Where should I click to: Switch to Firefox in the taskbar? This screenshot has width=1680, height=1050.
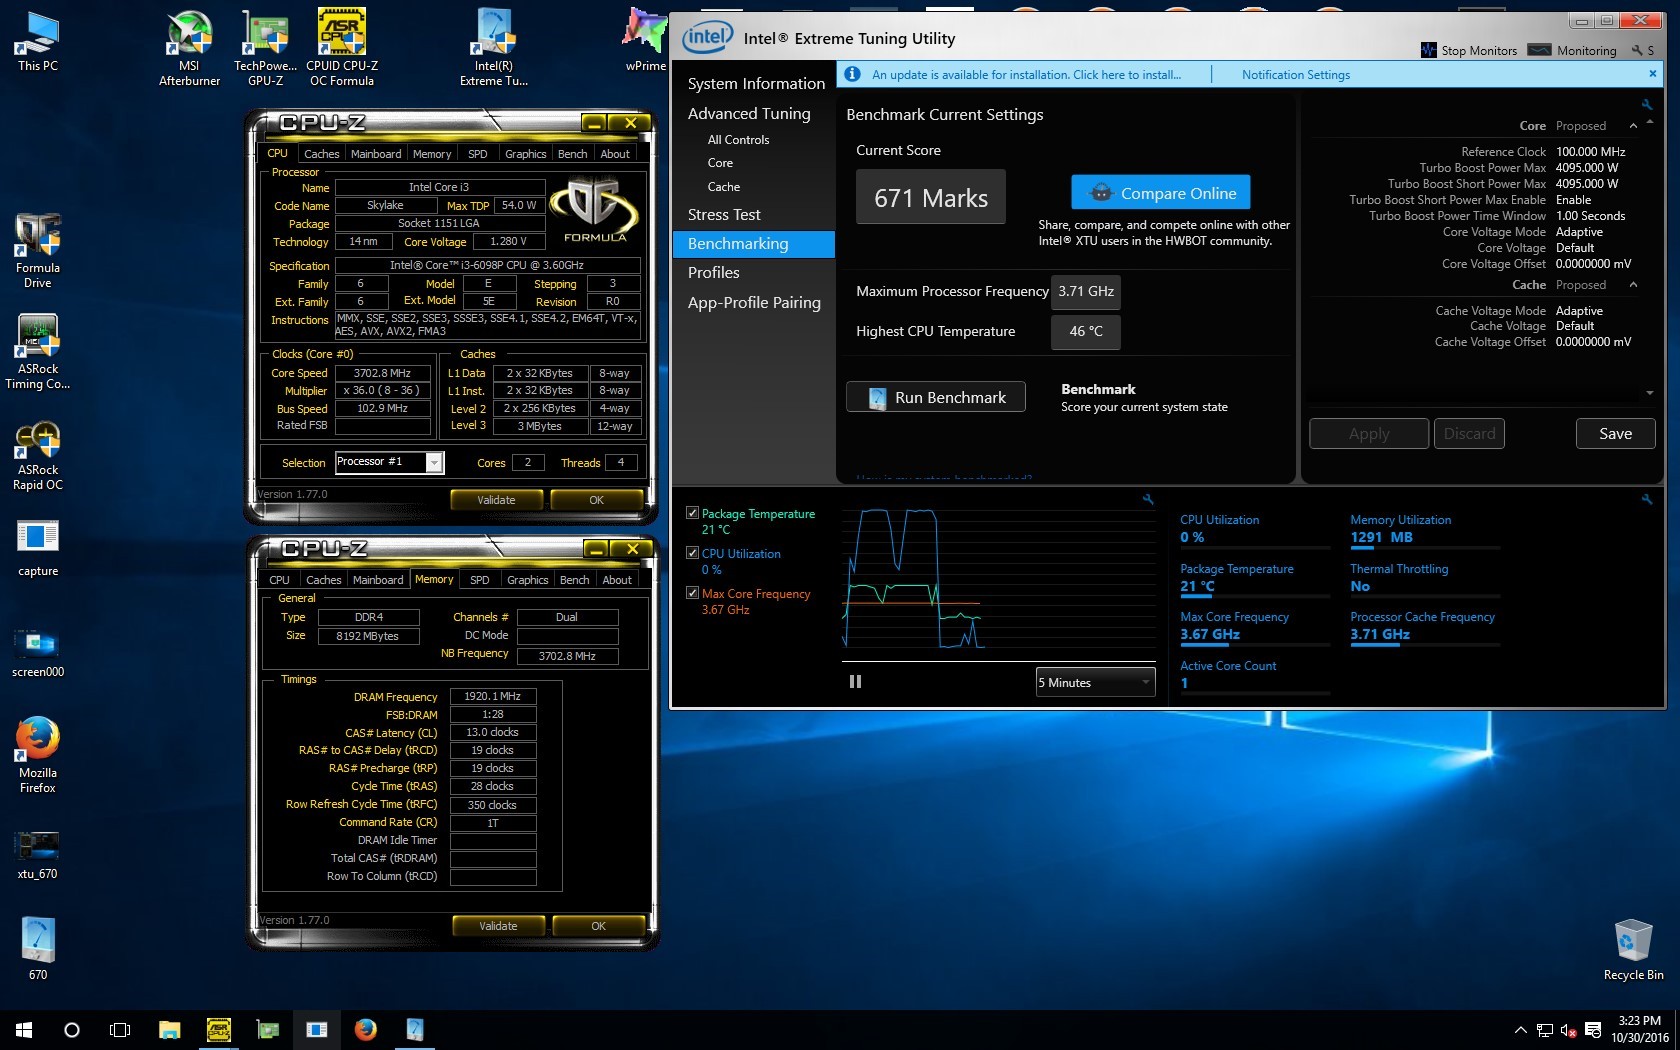[365, 1029]
